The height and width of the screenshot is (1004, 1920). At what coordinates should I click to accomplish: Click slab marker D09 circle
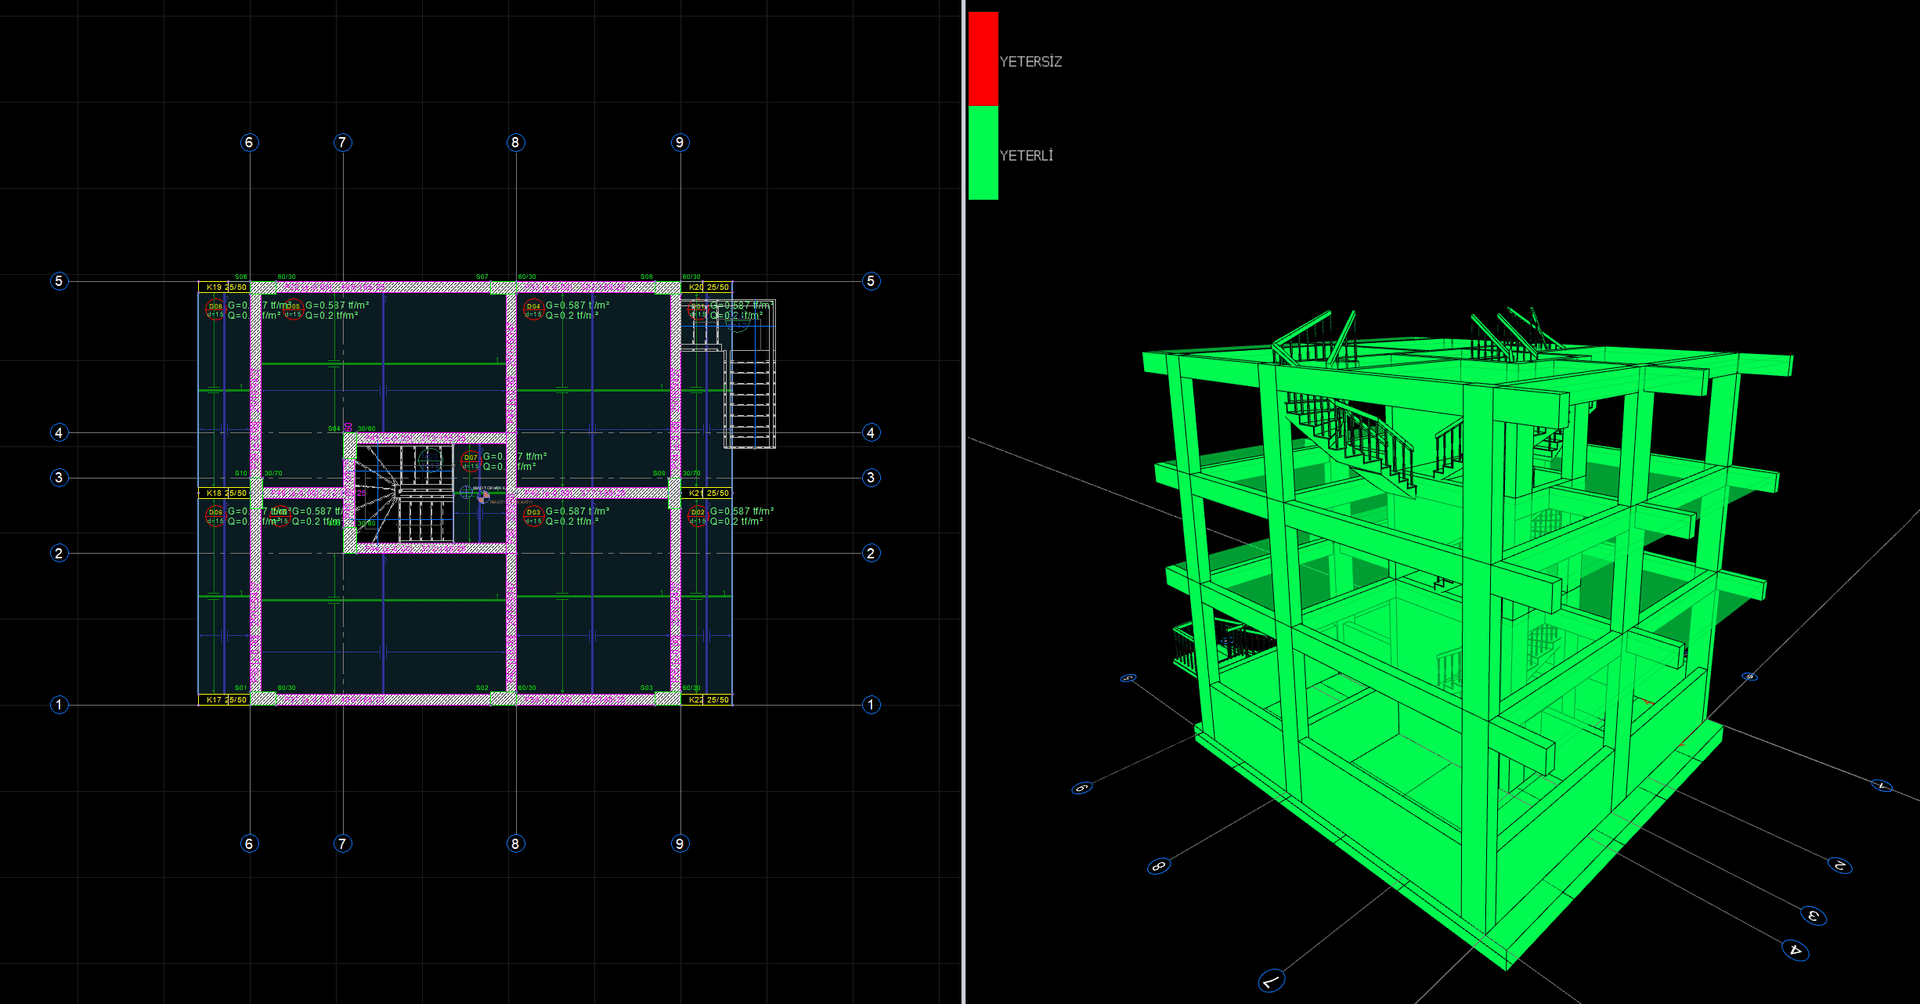coord(215,516)
